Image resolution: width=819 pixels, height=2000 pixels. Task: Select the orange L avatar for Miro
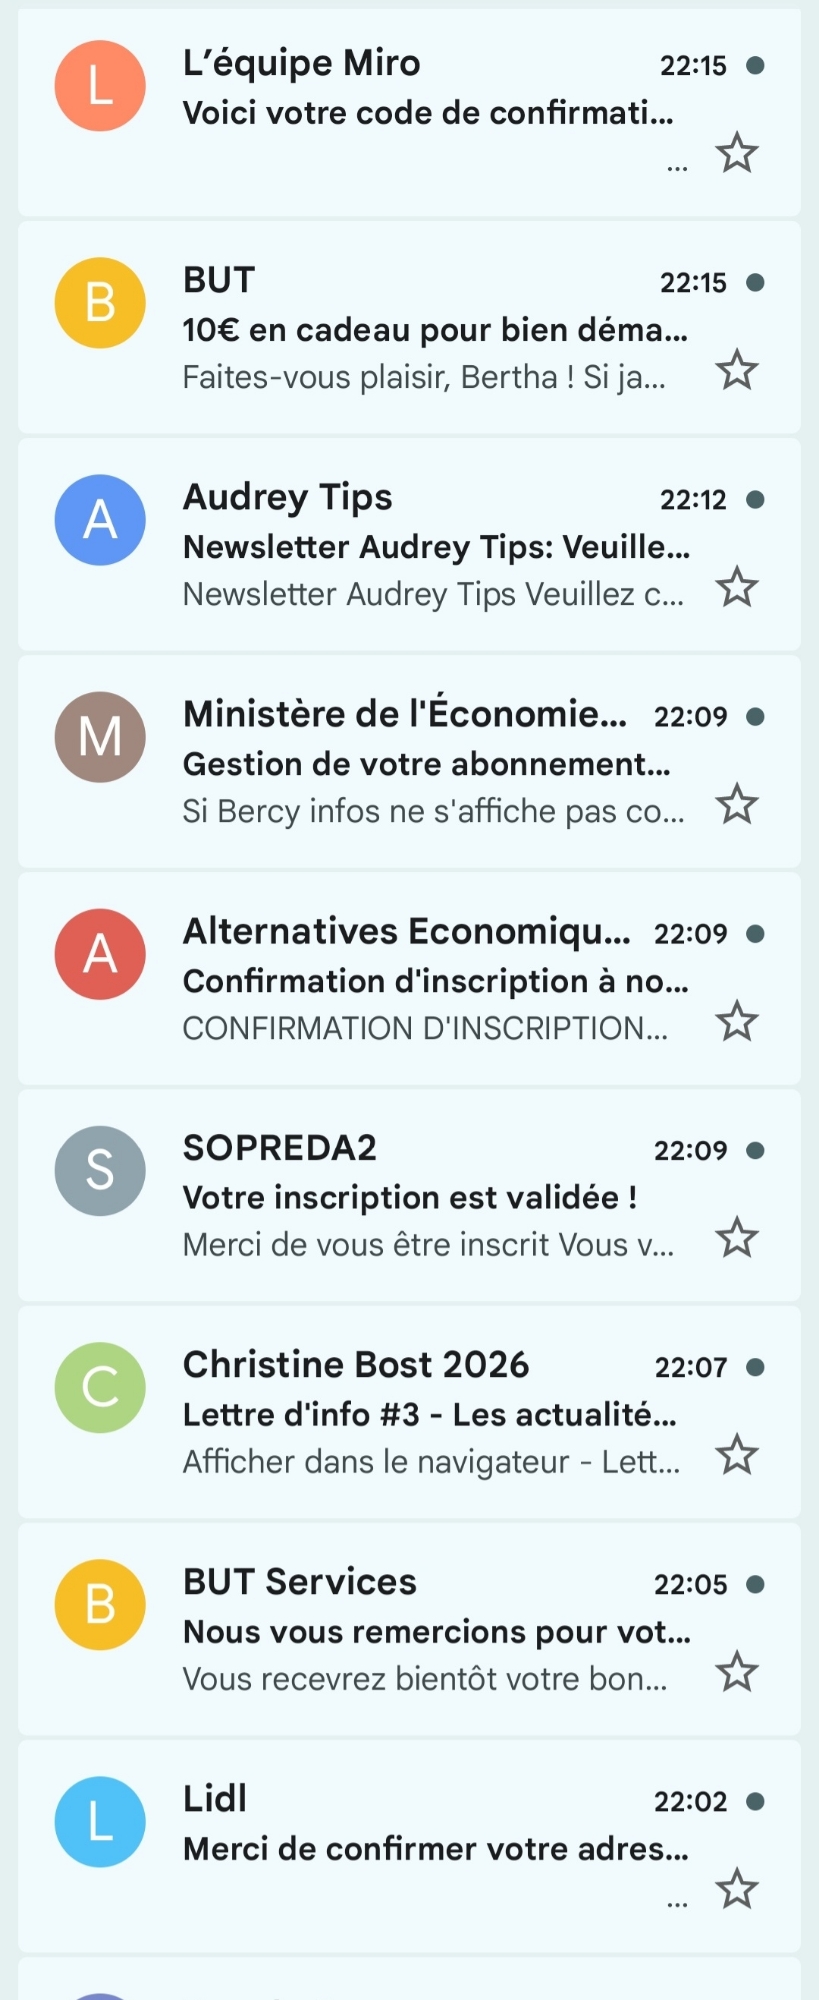pyautogui.click(x=100, y=86)
